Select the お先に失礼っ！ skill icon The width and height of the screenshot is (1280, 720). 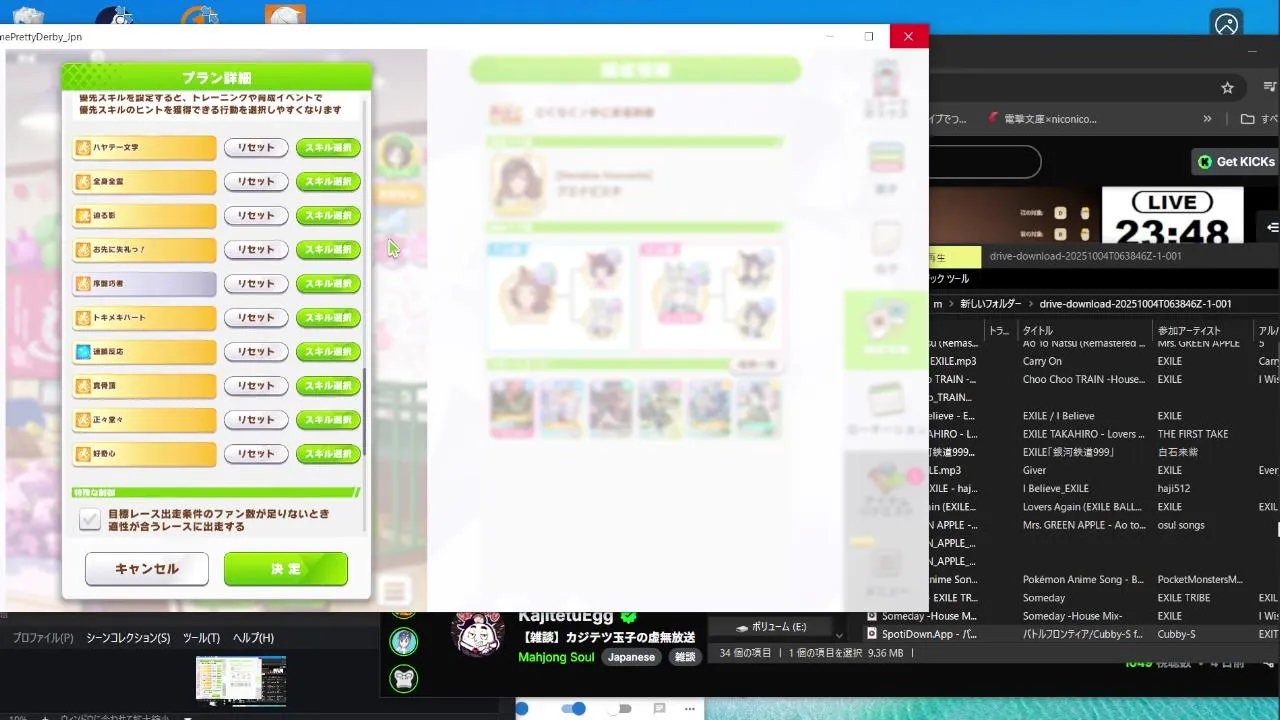(x=83, y=250)
